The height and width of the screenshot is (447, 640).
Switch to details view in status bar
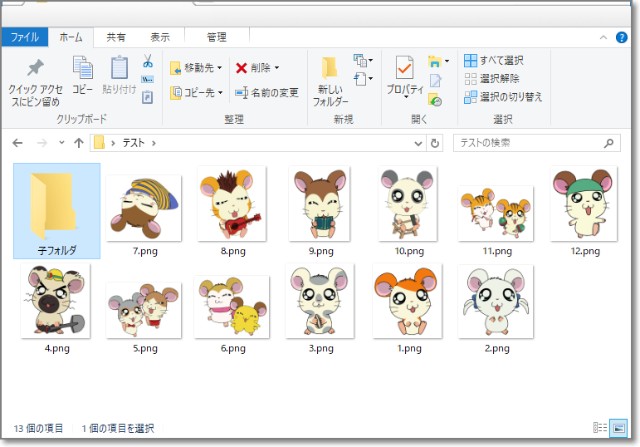point(600,428)
